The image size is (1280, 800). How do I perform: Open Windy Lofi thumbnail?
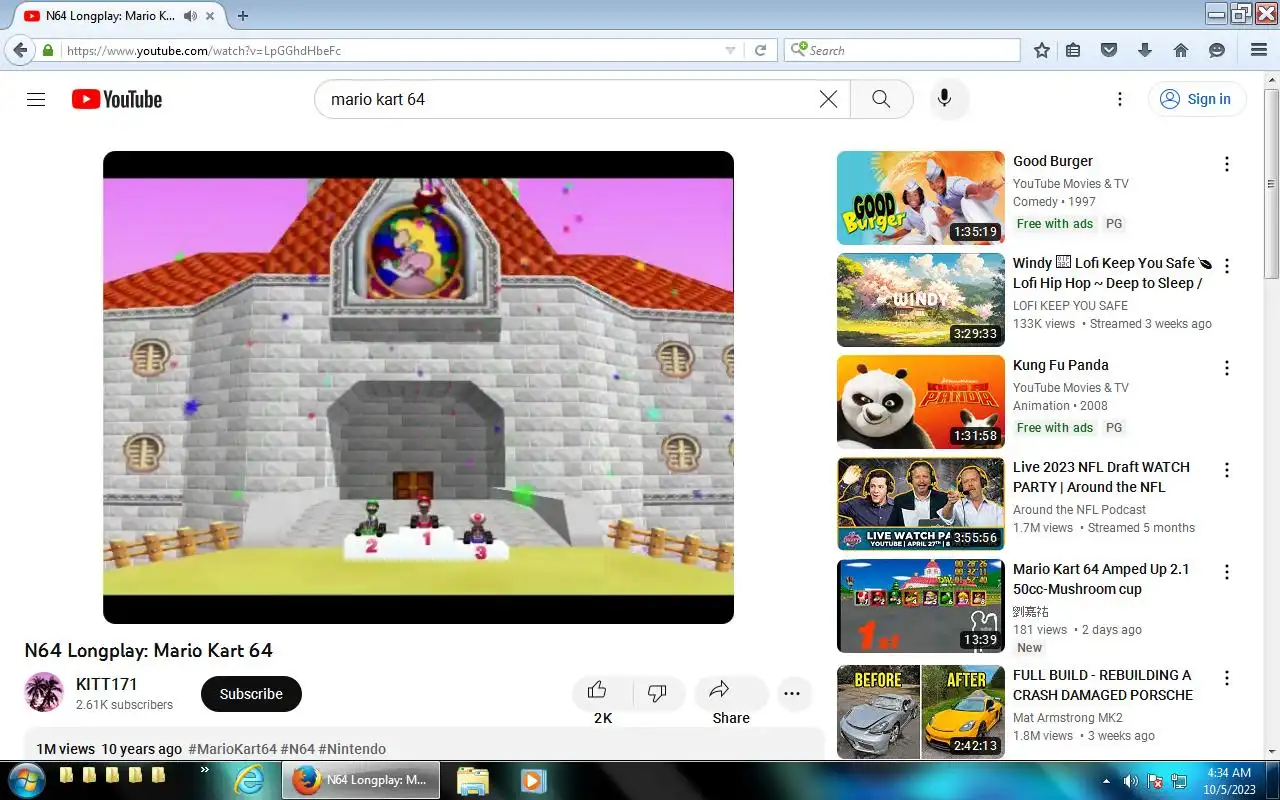coord(920,300)
